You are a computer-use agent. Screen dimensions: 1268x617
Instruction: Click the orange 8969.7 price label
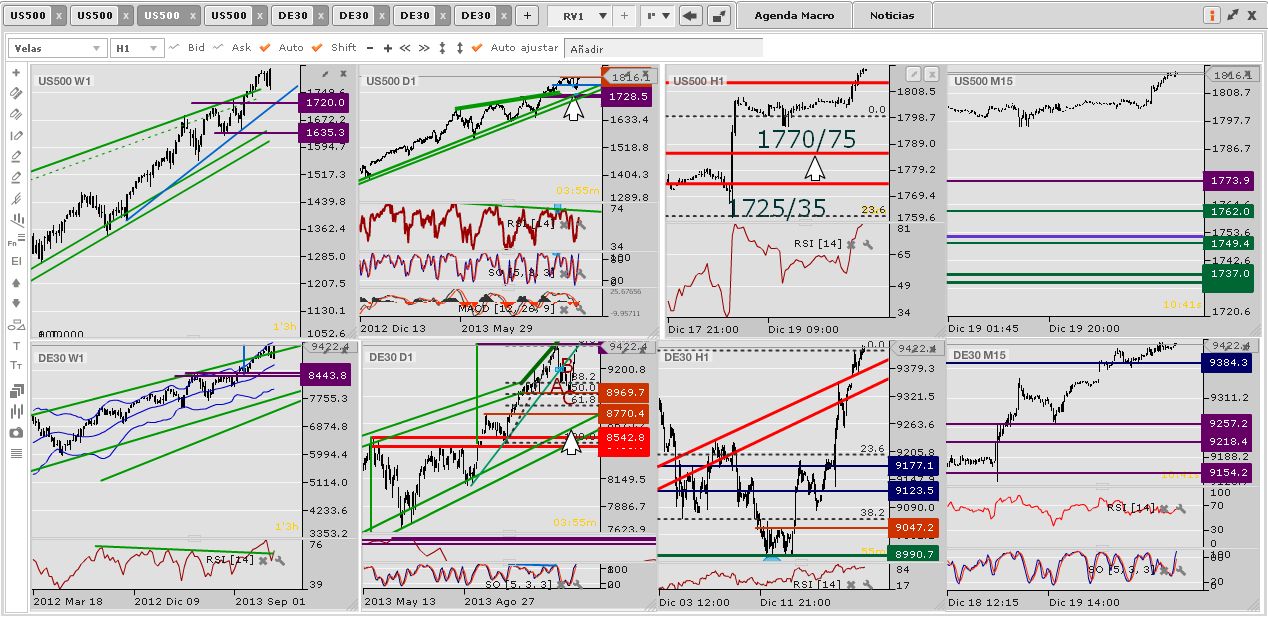tap(625, 393)
